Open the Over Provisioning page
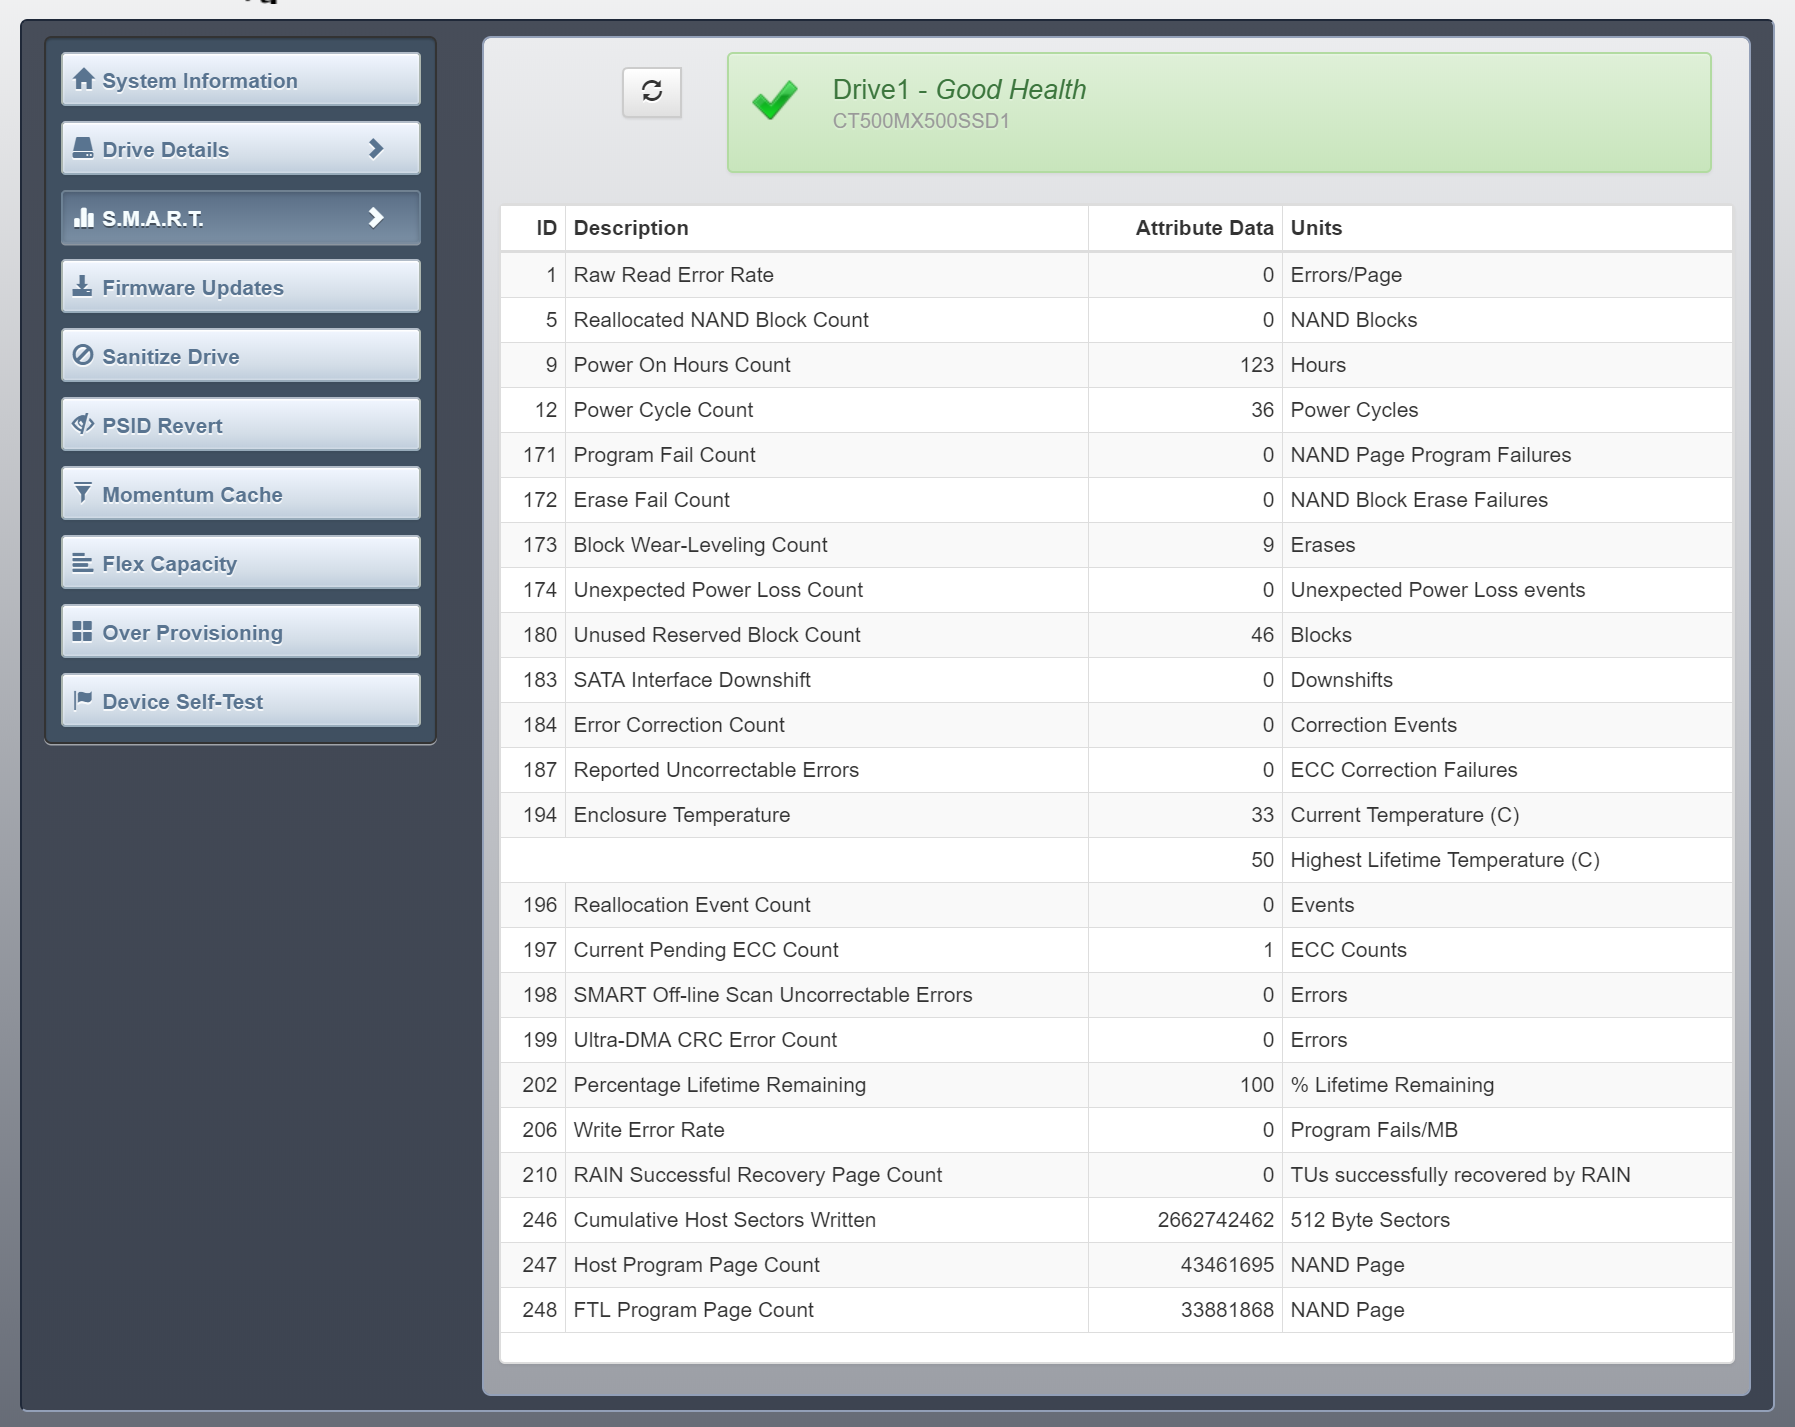Viewport: 1795px width, 1427px height. coord(241,631)
